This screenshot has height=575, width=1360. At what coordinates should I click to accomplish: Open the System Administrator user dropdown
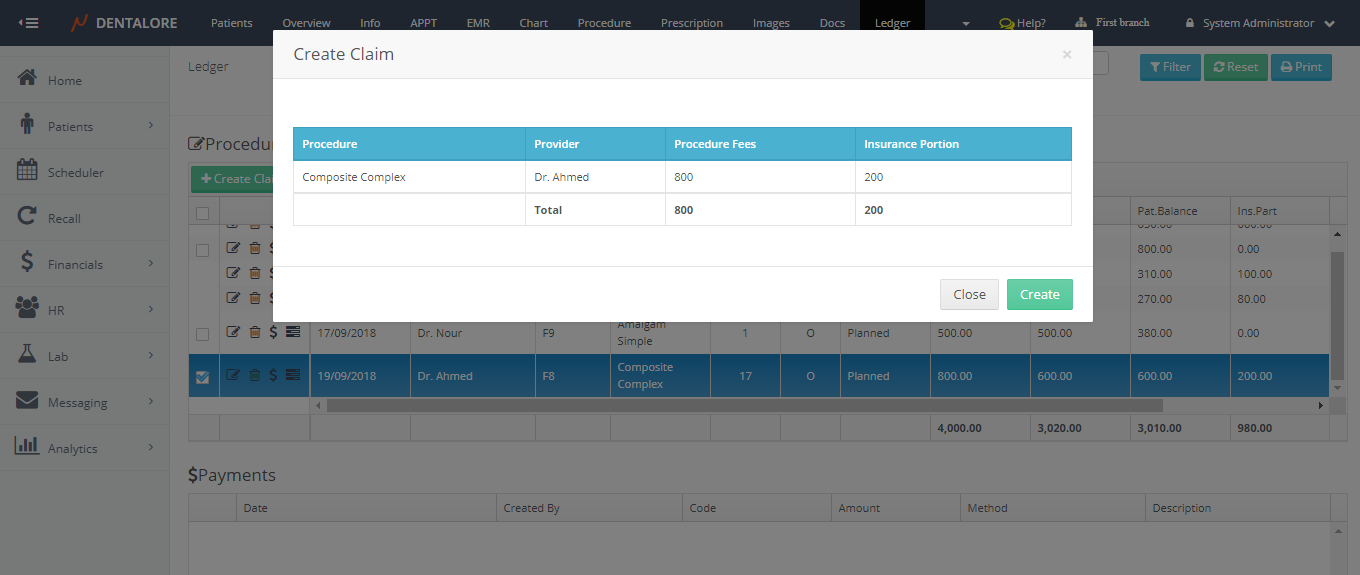(x=1259, y=23)
